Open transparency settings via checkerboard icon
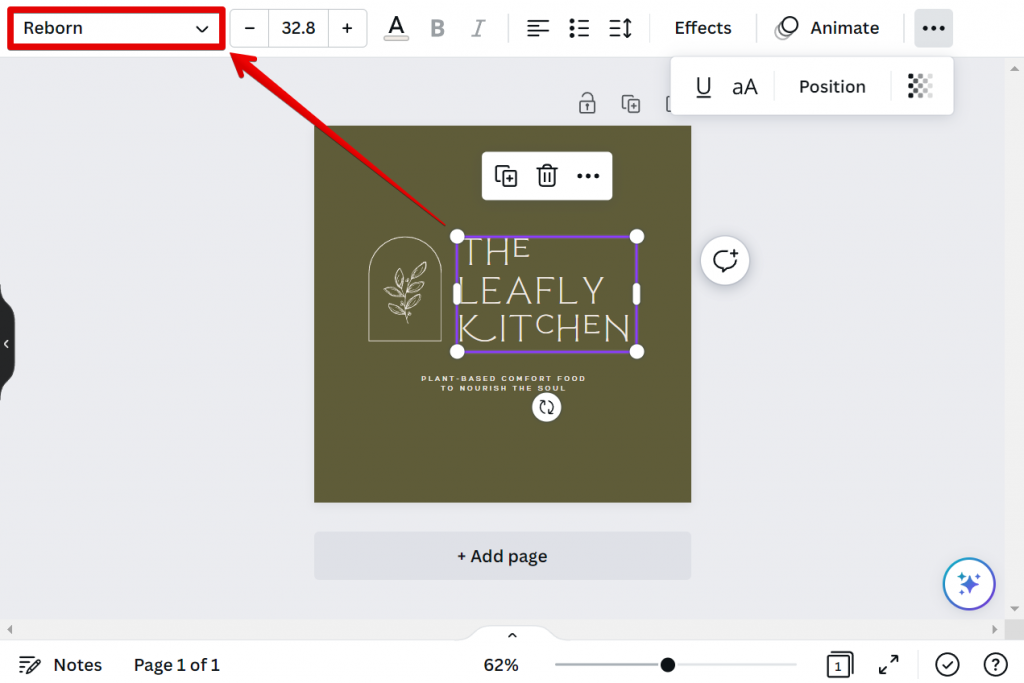Image resolution: width=1024 pixels, height=683 pixels. point(919,86)
